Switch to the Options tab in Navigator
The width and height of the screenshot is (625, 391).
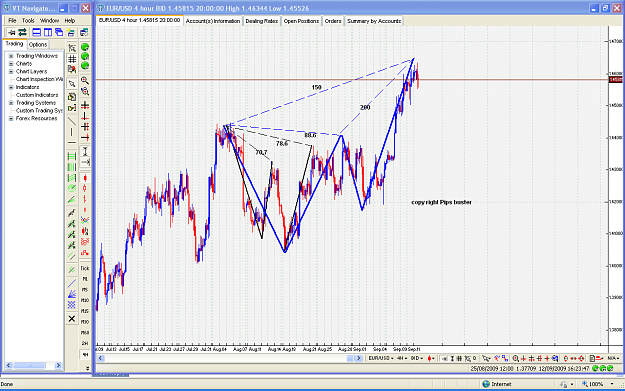click(38, 45)
